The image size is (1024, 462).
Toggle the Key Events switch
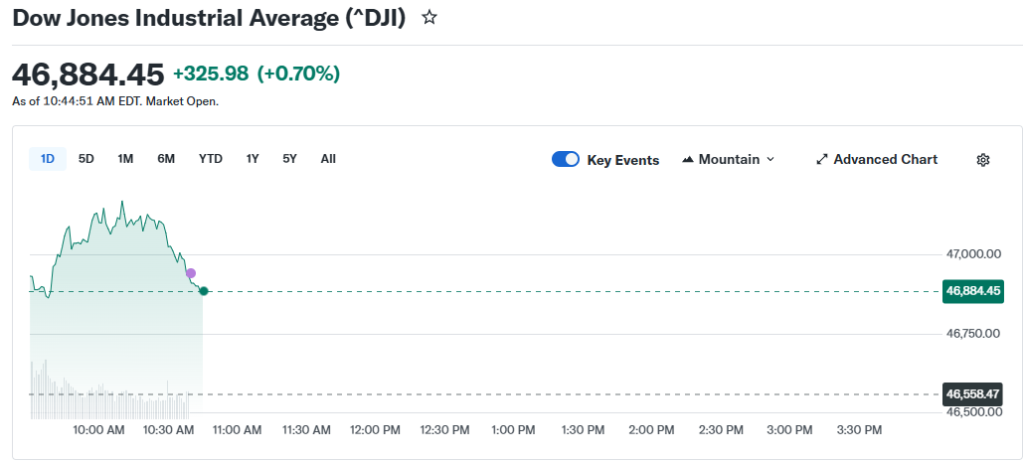pyautogui.click(x=566, y=160)
